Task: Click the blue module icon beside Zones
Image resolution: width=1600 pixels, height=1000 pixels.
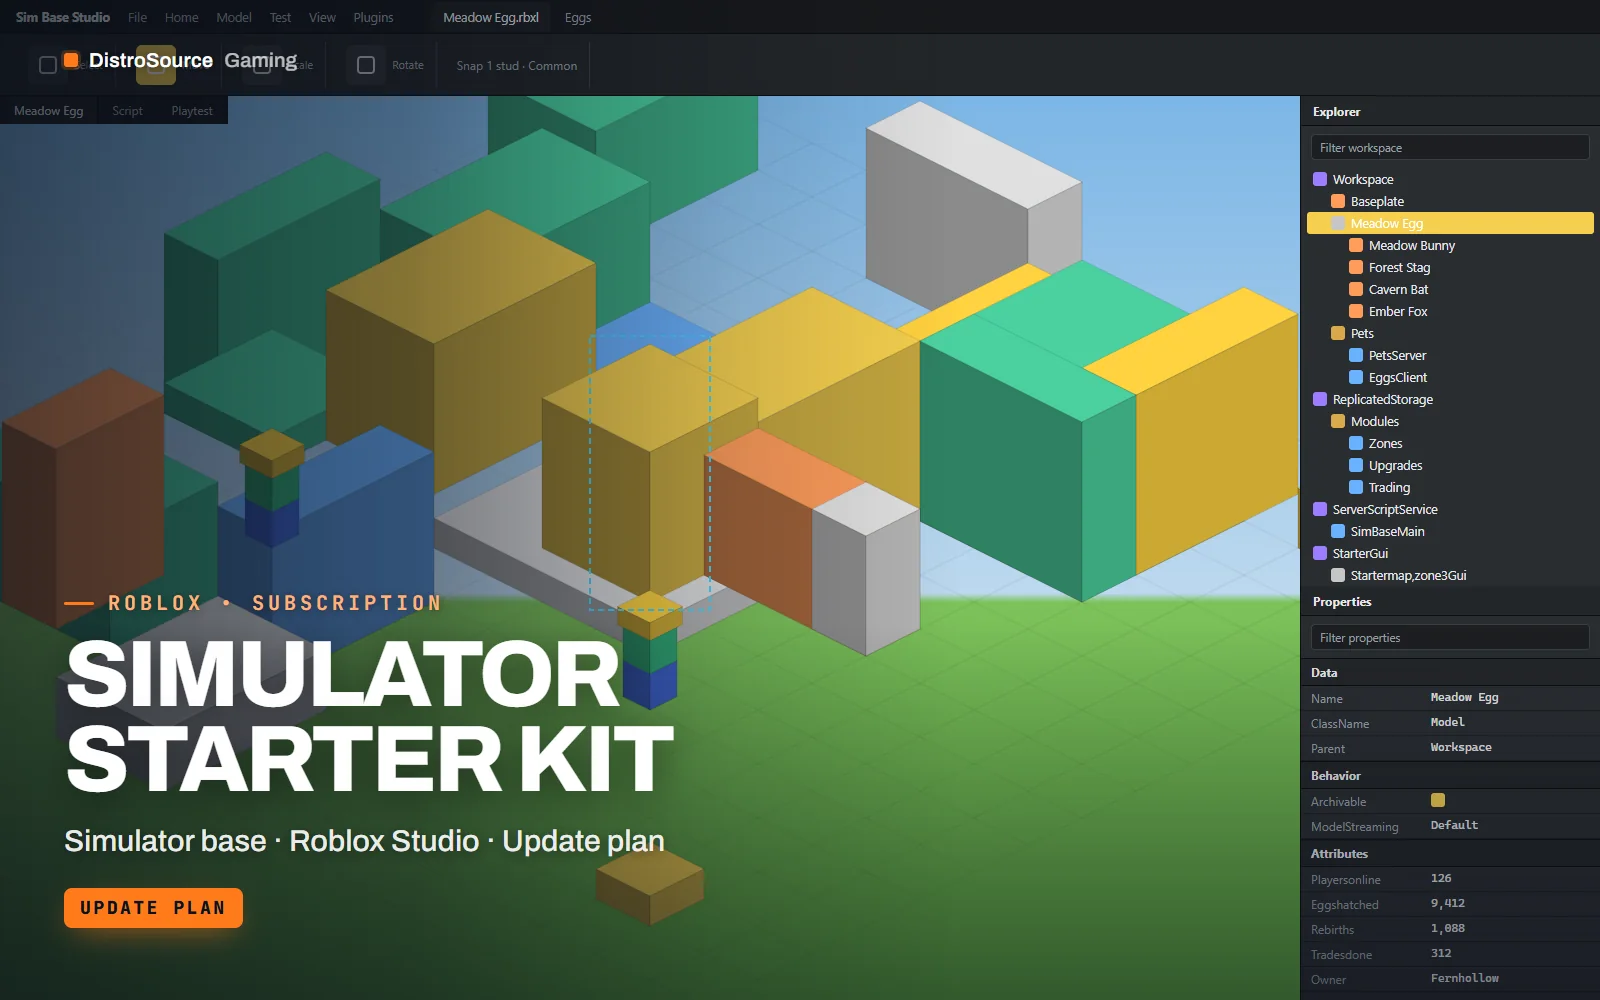Action: pos(1356,443)
